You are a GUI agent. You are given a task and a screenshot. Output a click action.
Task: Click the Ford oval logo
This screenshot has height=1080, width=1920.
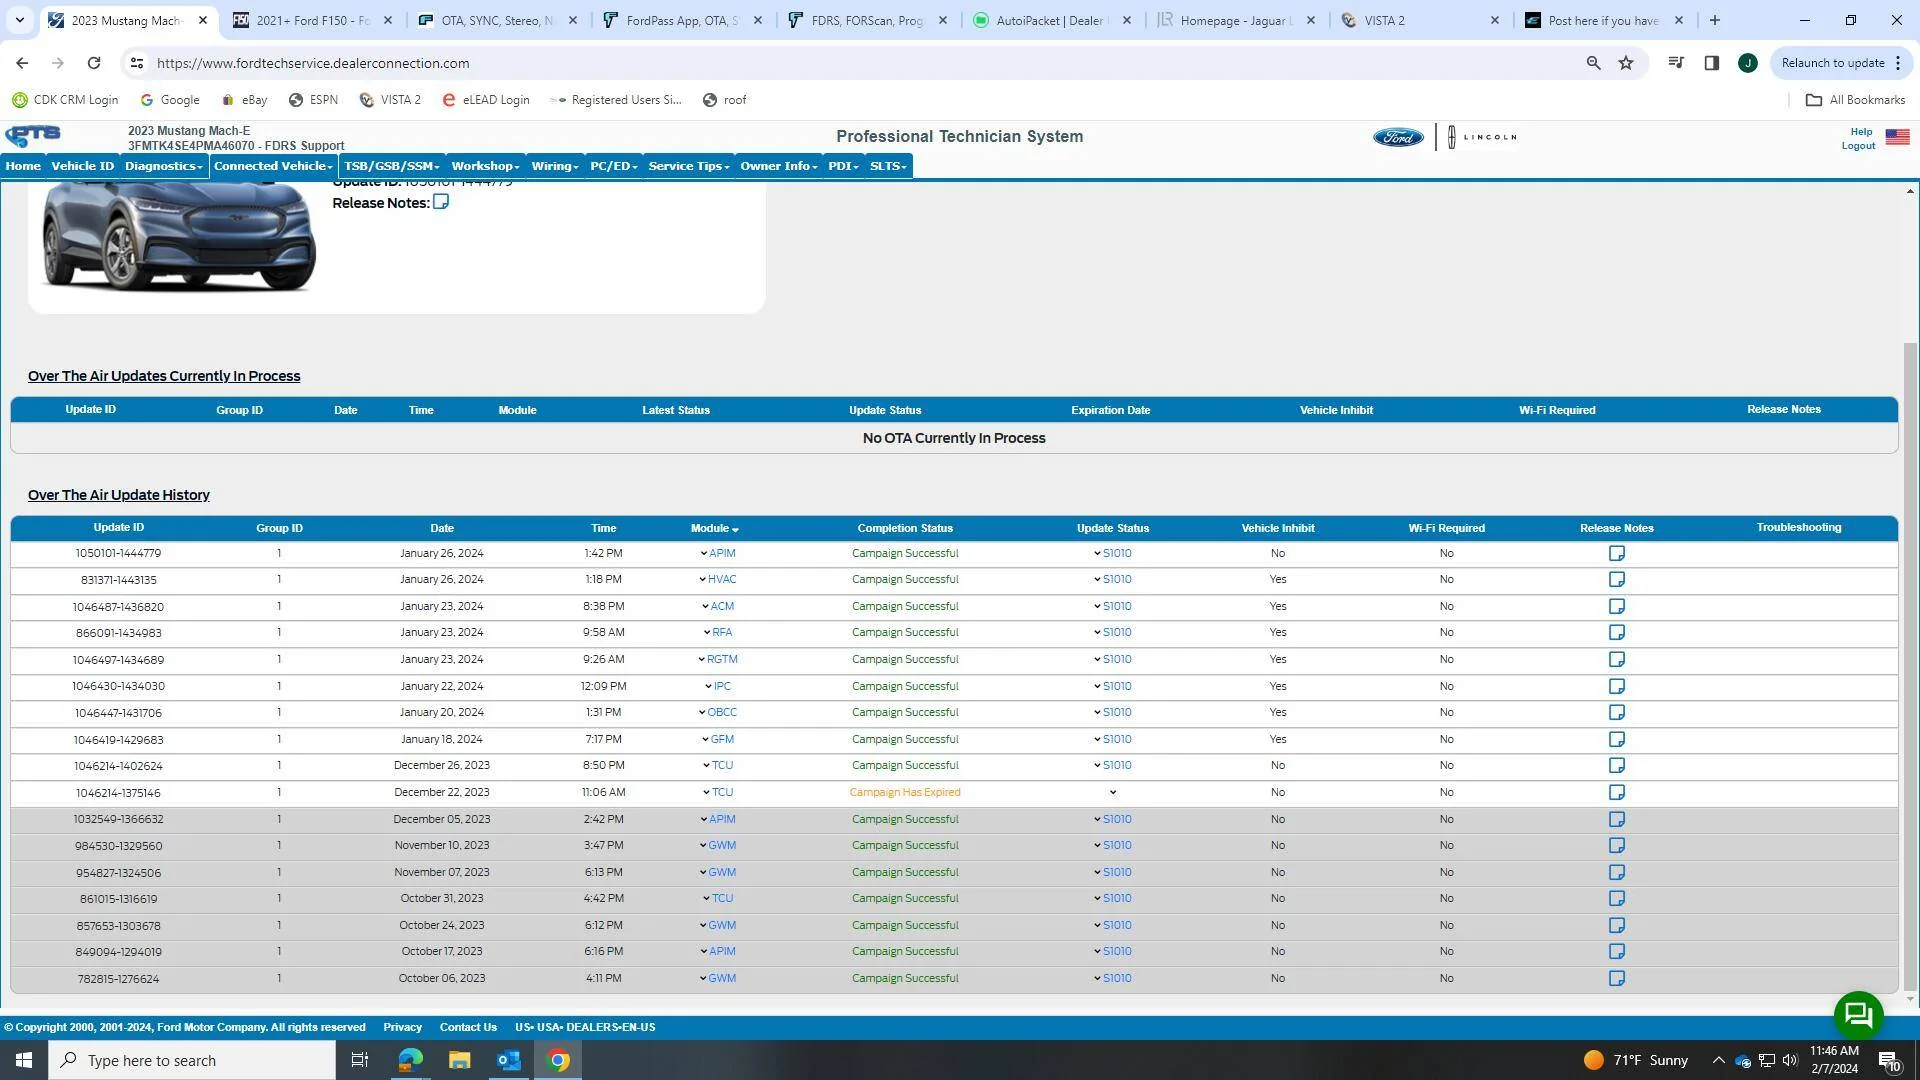1397,137
